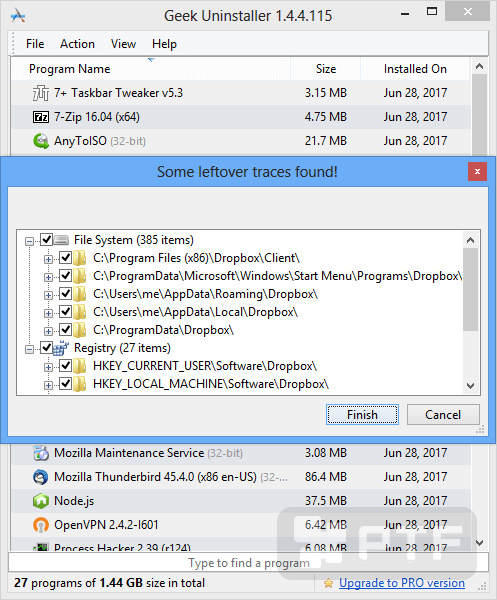Uncheck the AppData\Roaming\Dropbox checkbox
The height and width of the screenshot is (600, 497).
[65, 294]
